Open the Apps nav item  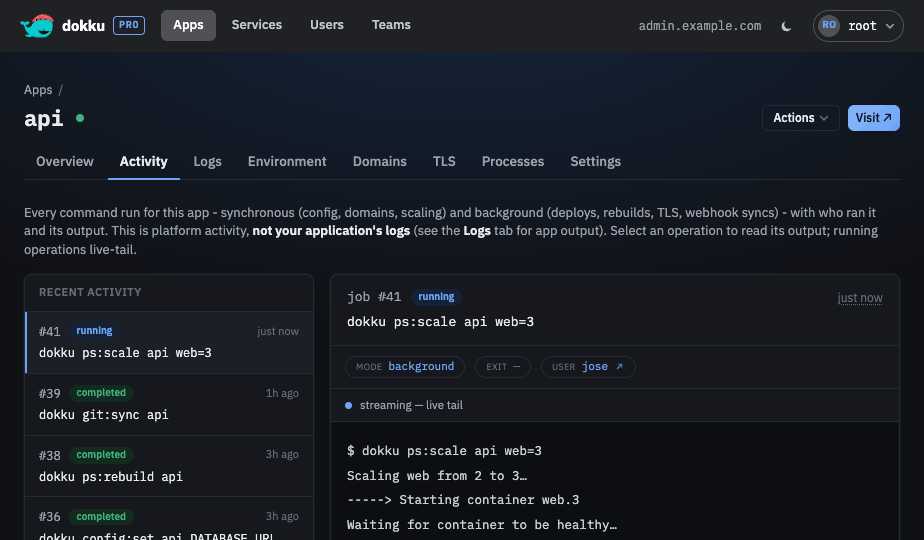pos(188,25)
